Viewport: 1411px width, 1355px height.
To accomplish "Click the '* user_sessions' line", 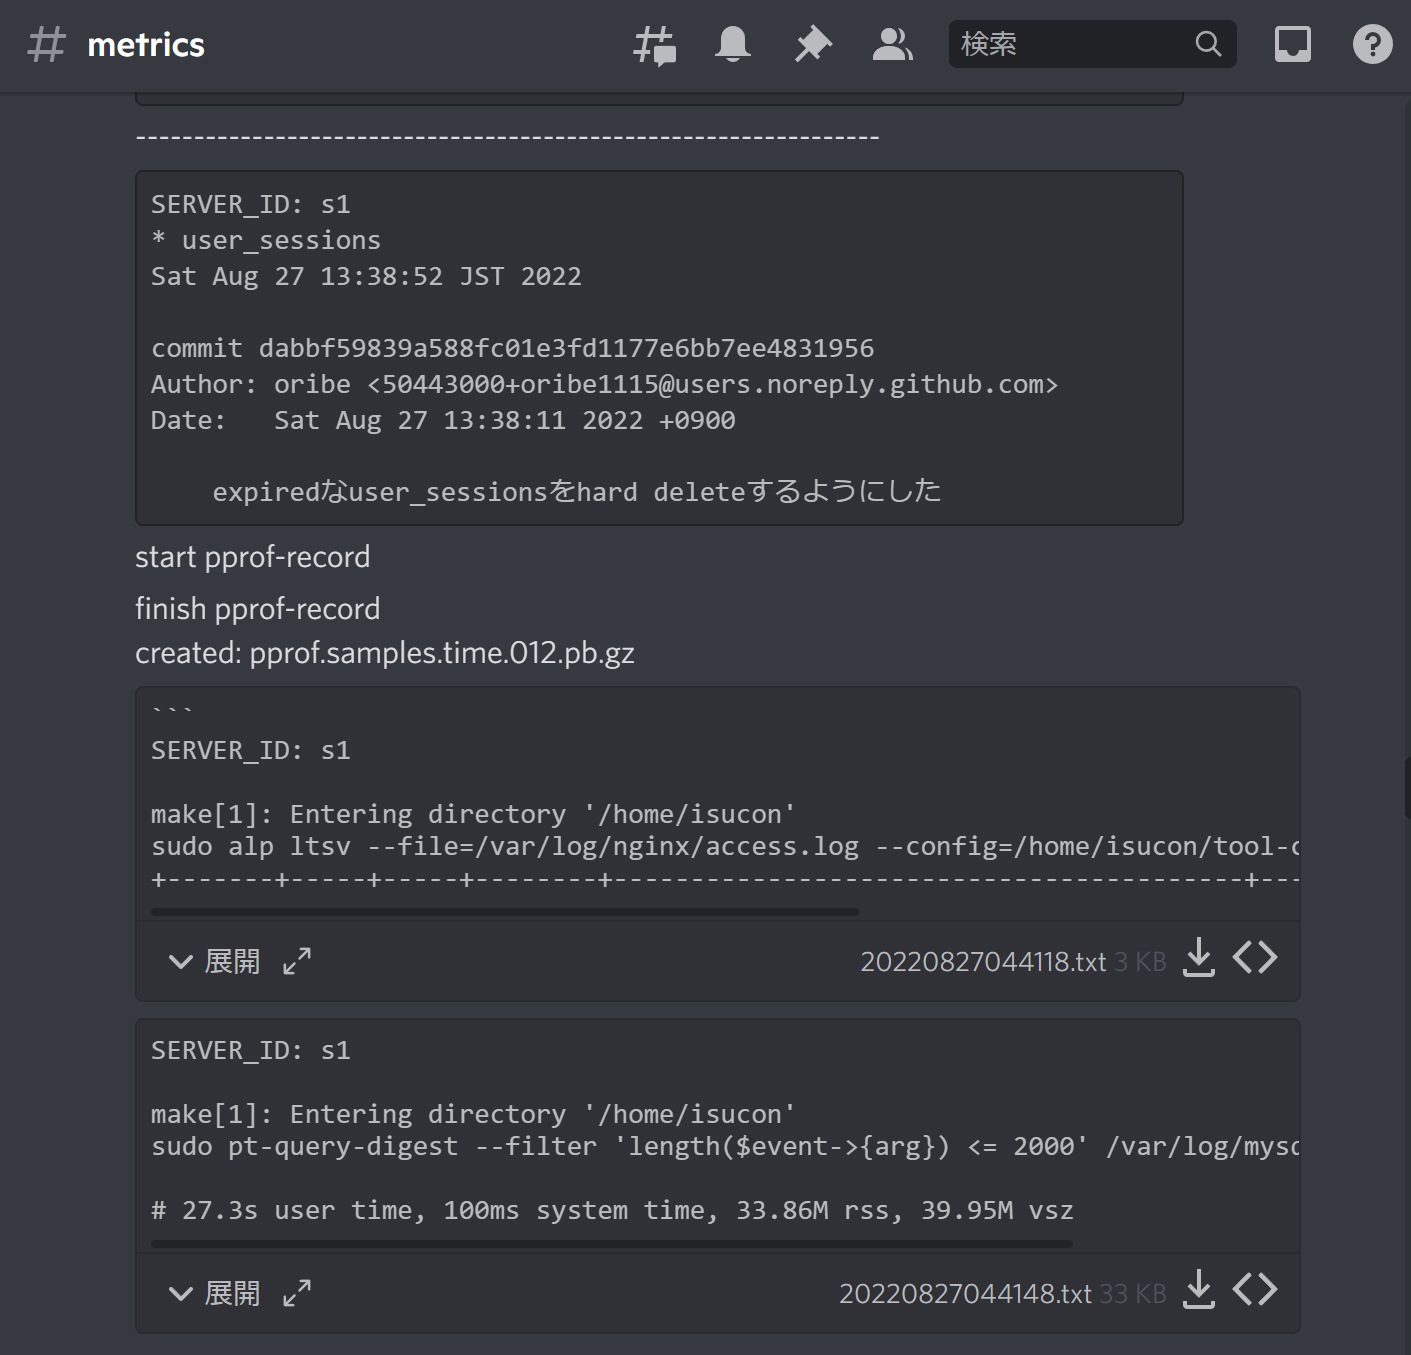I will (266, 240).
